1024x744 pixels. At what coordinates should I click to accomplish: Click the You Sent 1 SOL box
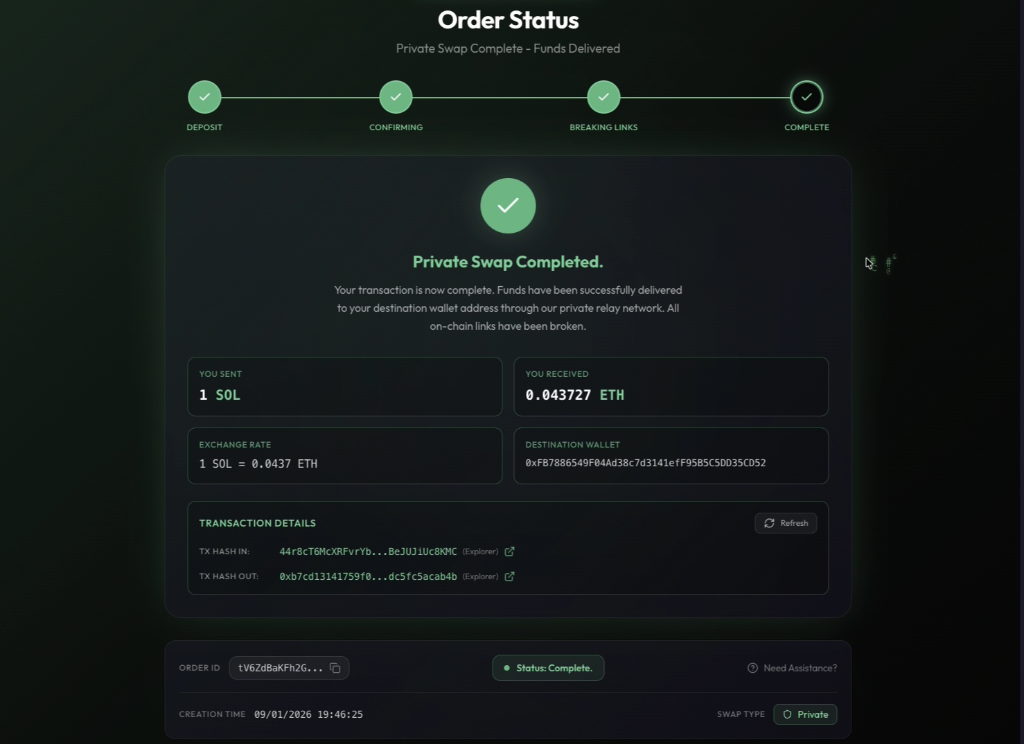[345, 386]
